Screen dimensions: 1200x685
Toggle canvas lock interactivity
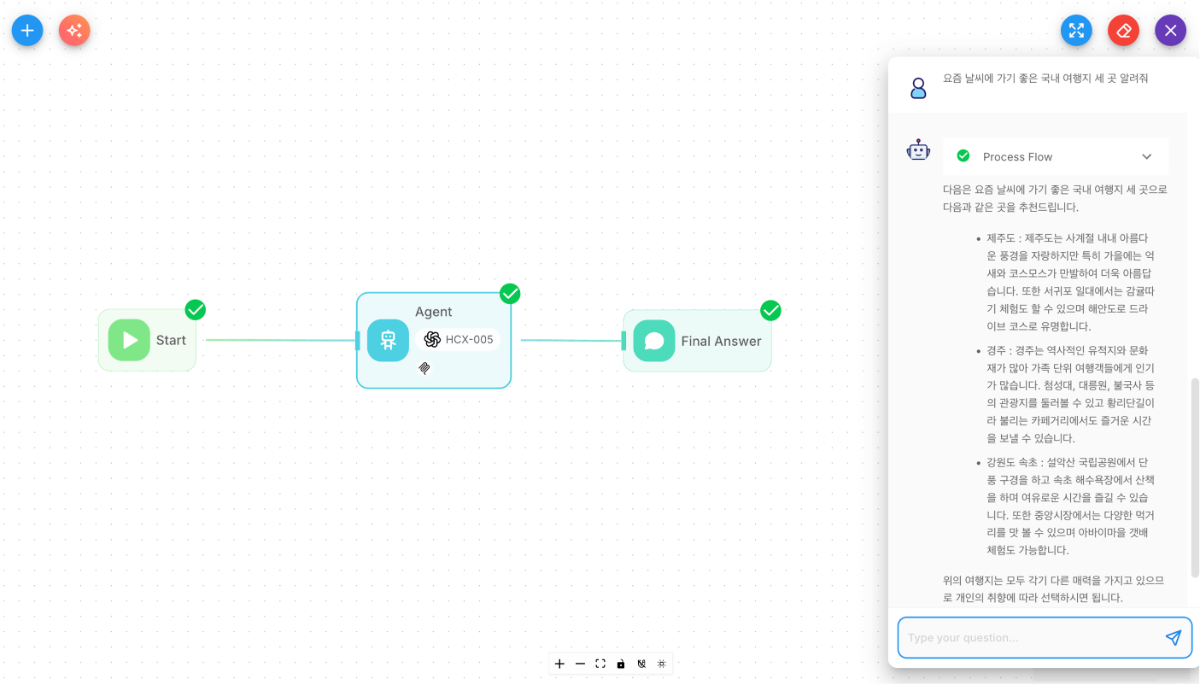(x=621, y=663)
